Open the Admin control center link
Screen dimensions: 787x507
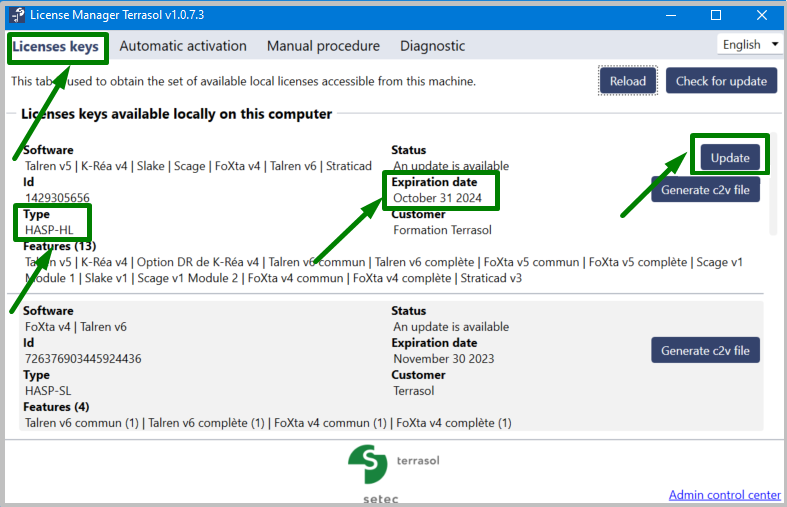click(x=724, y=495)
